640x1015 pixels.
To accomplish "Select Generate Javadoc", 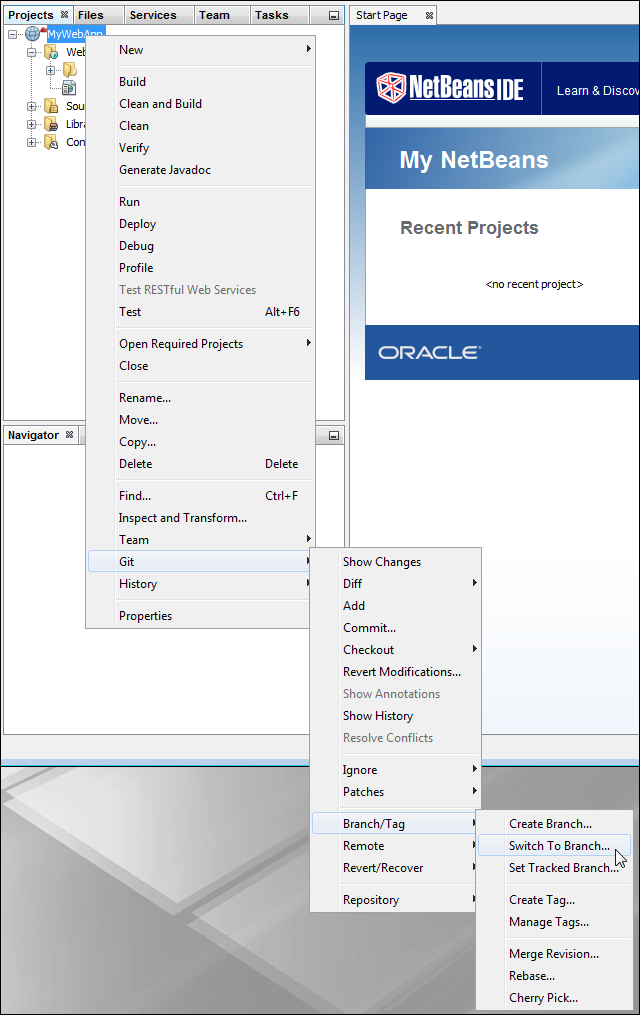I will pyautogui.click(x=201, y=170).
